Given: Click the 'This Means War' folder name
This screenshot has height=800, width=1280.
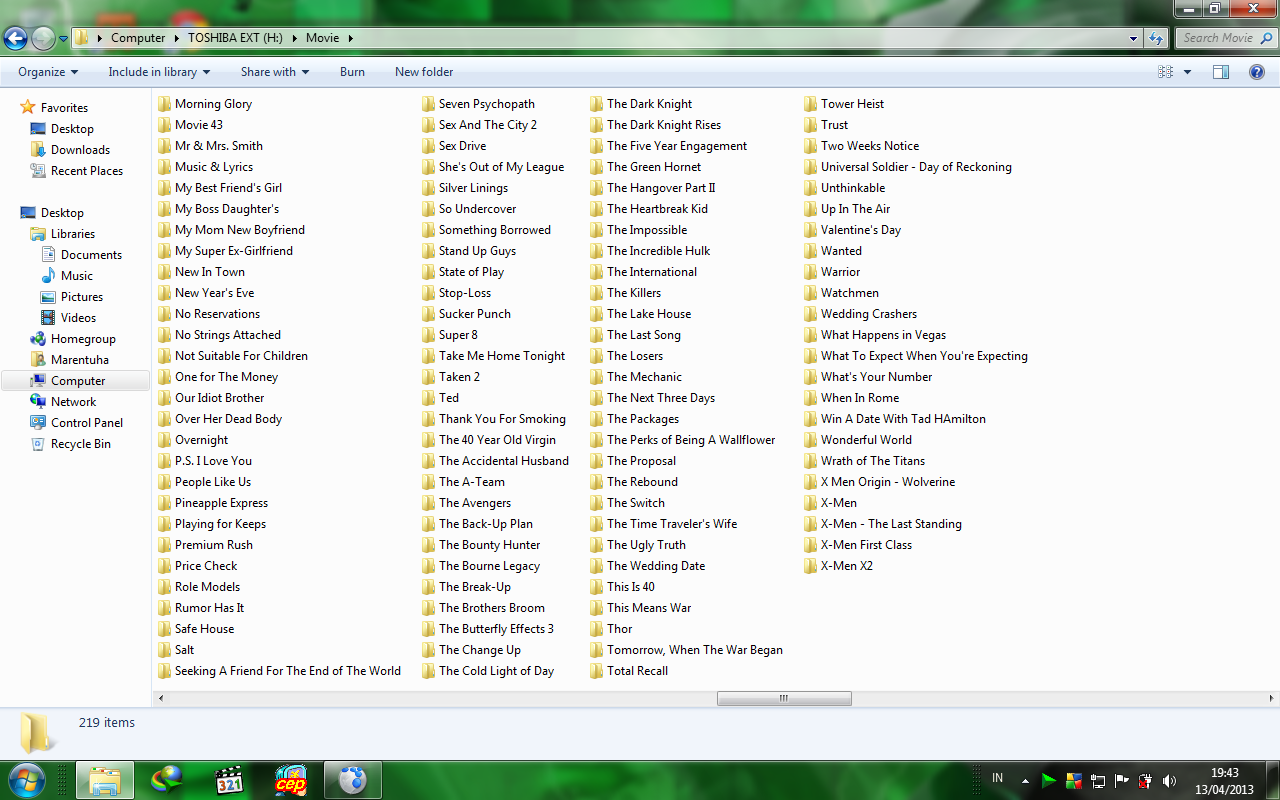Looking at the screenshot, I should click(649, 608).
